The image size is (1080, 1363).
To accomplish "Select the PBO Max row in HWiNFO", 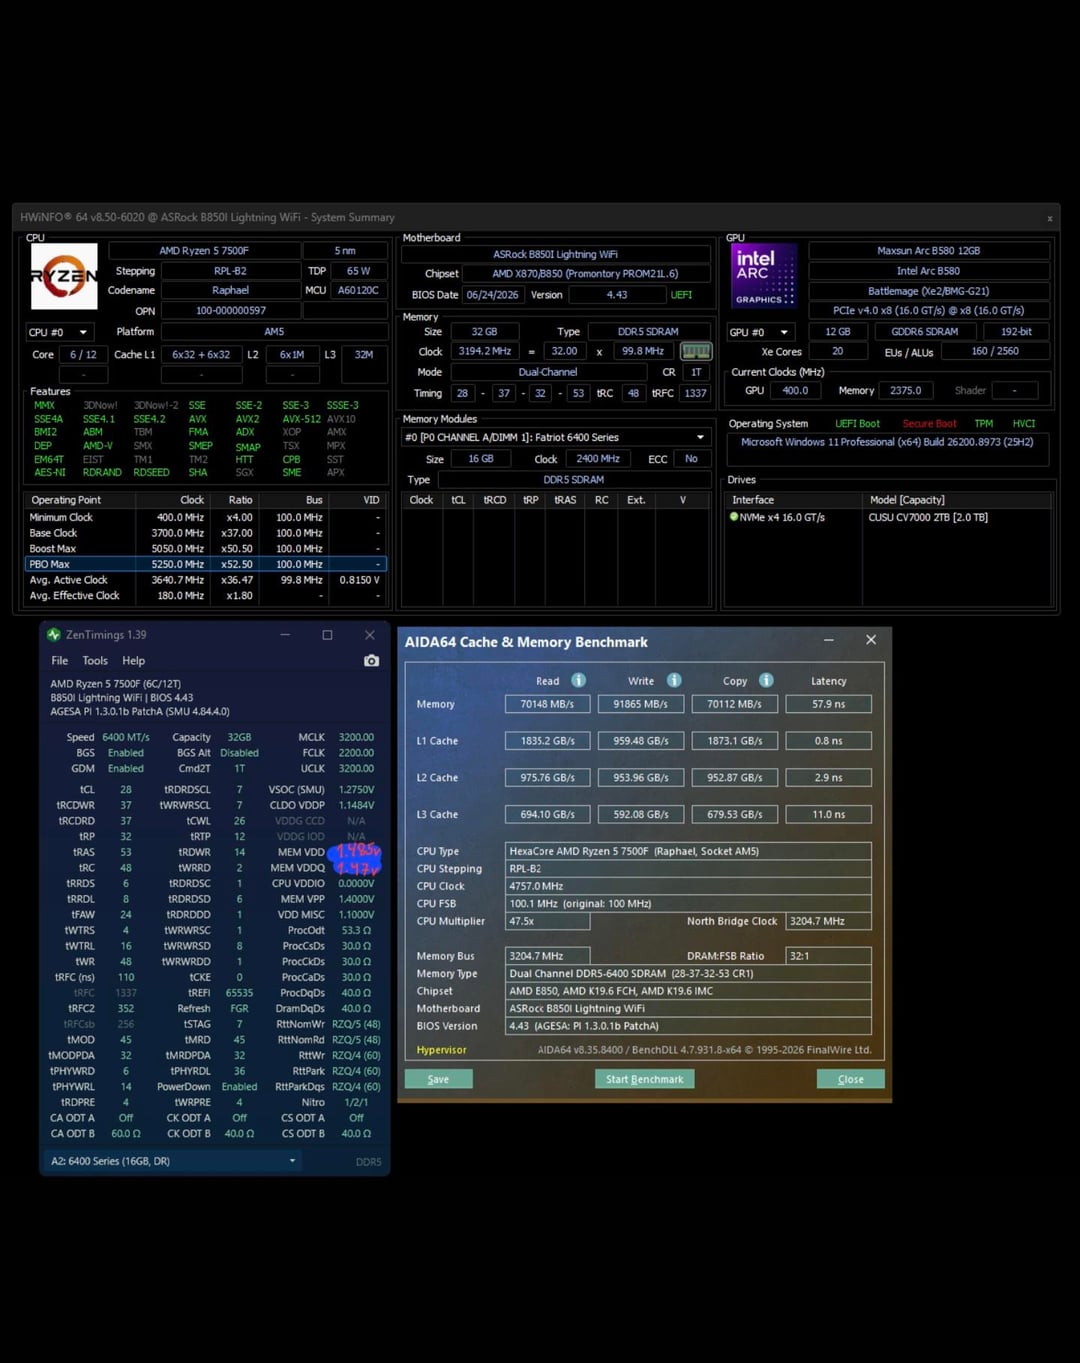I will [x=205, y=564].
